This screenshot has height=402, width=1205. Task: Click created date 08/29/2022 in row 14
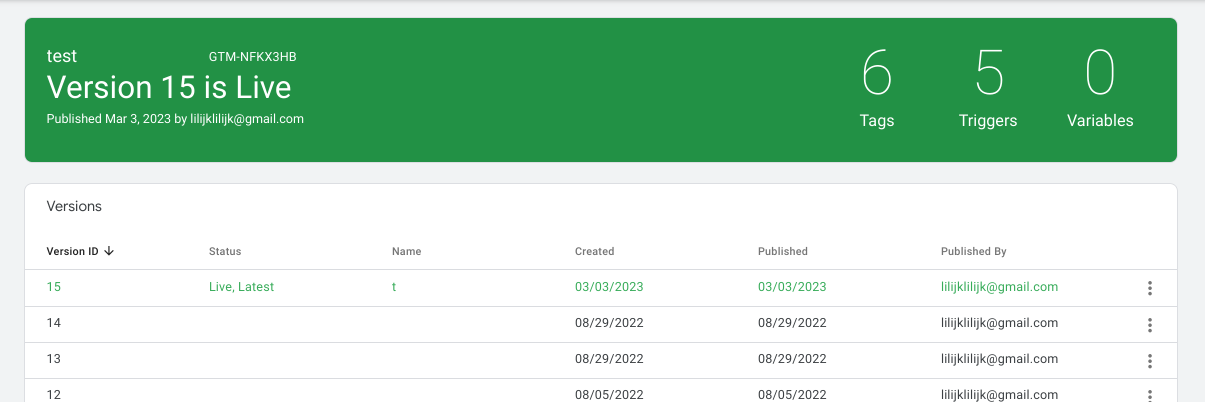pos(609,323)
